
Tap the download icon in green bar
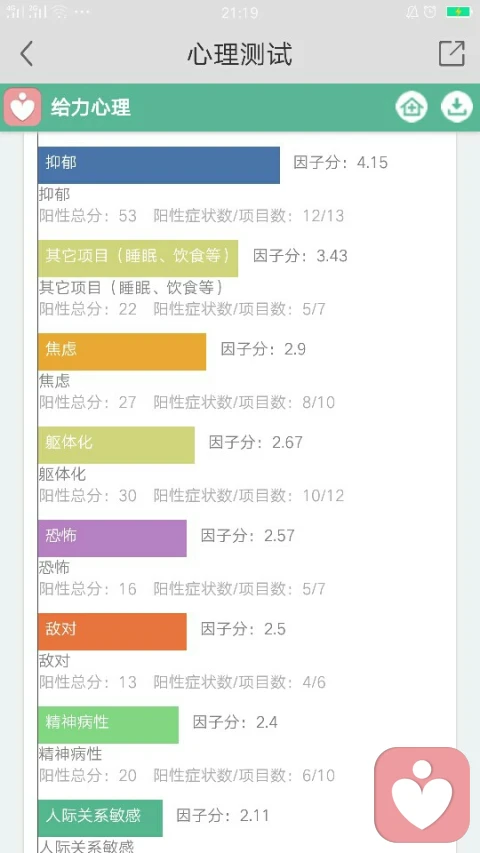click(x=457, y=107)
